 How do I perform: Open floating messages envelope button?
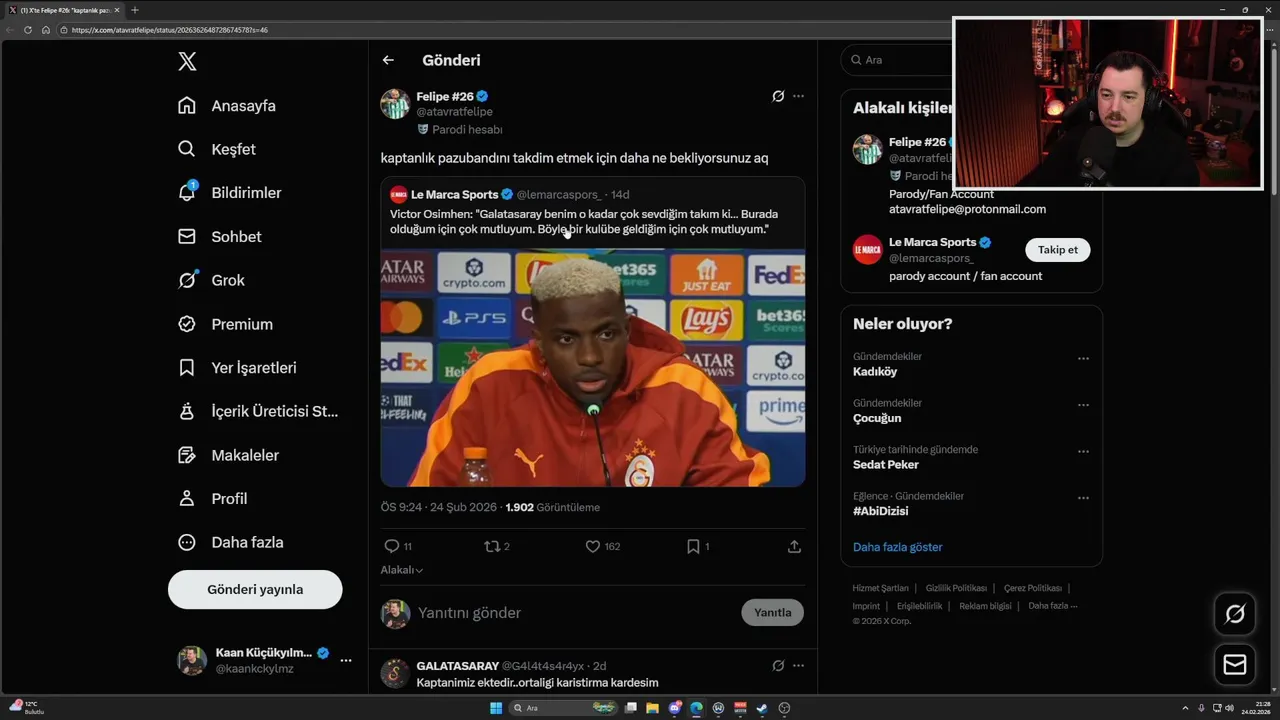(1235, 665)
